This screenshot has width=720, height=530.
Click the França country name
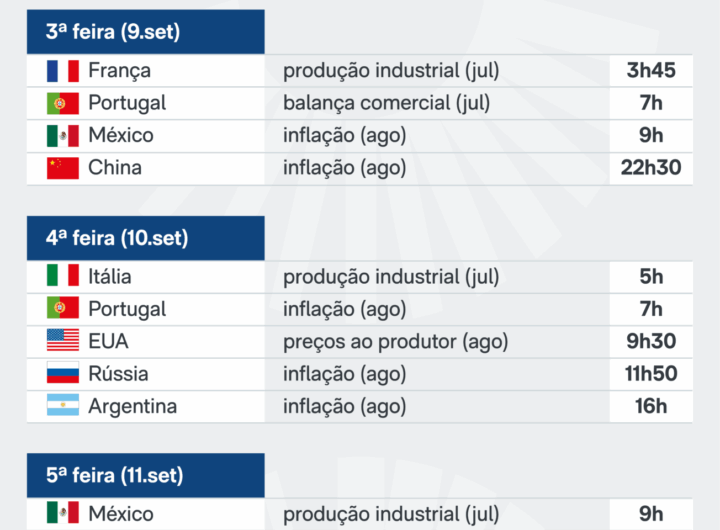pos(120,71)
